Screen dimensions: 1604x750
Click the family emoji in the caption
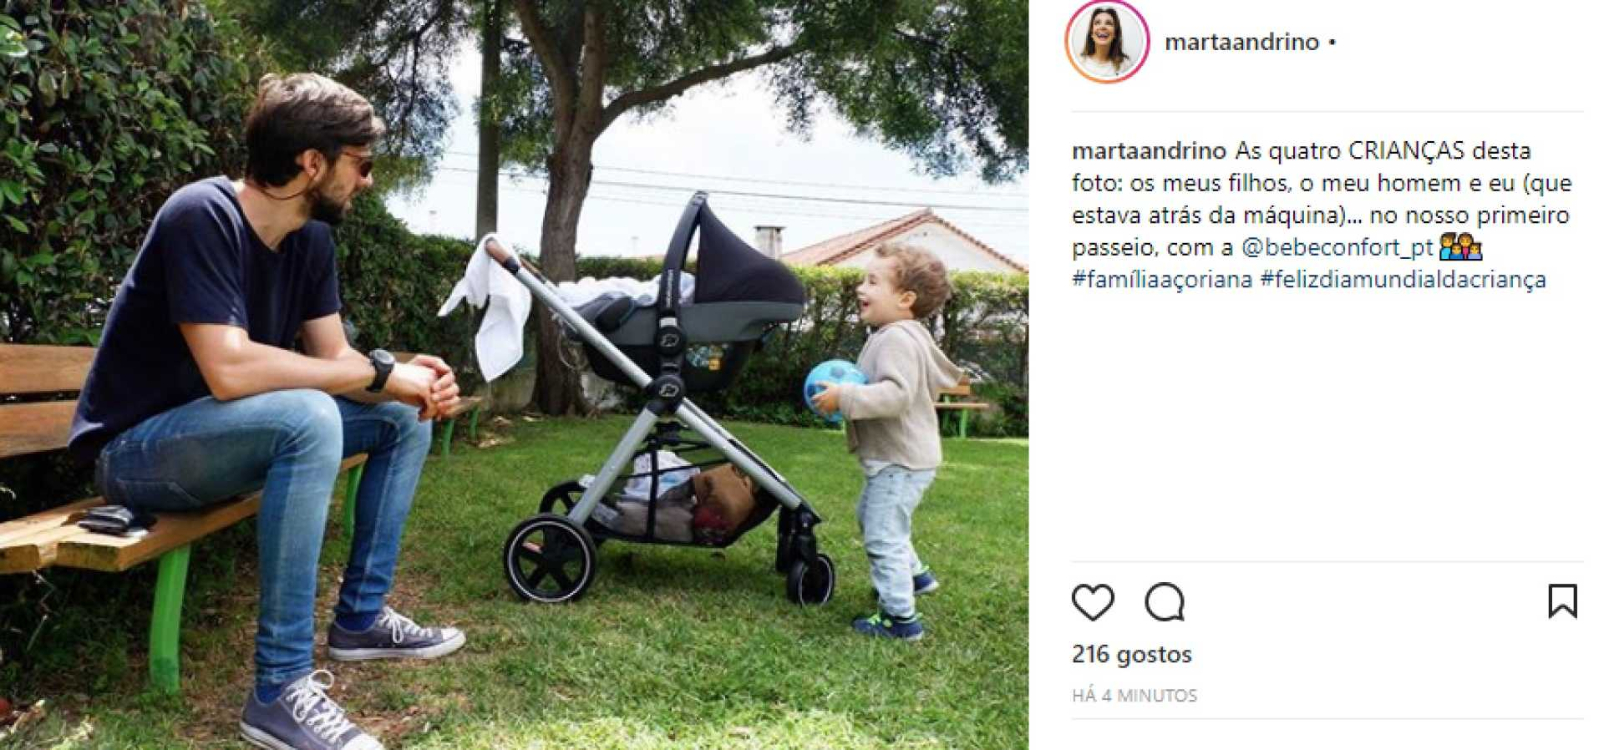point(1460,246)
